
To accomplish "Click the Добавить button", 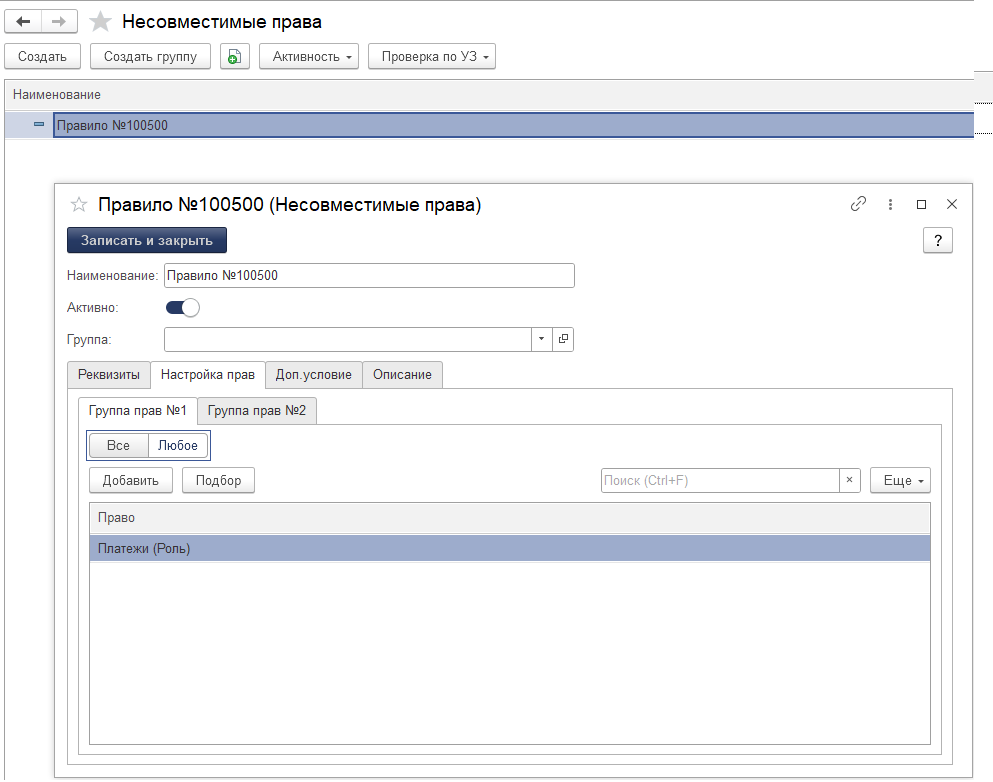I will coord(130,481).
